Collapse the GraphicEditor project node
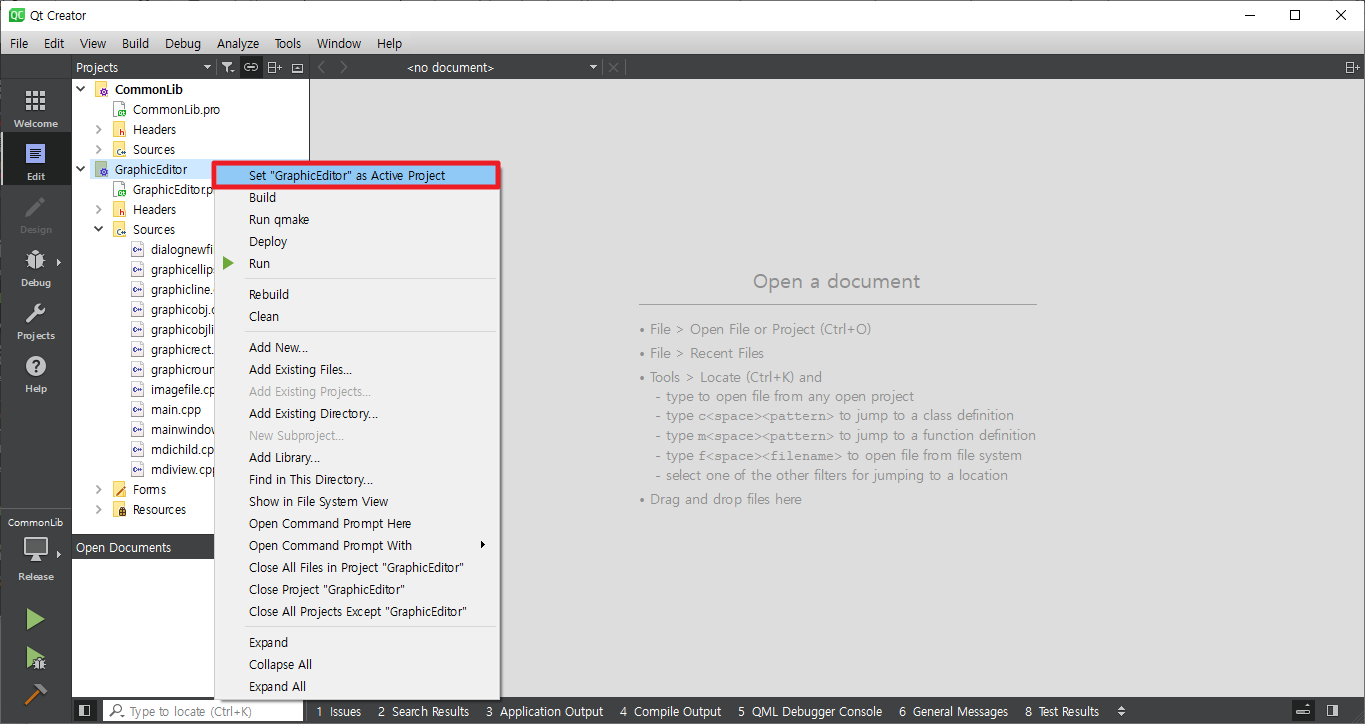This screenshot has width=1365, height=724. (x=81, y=169)
